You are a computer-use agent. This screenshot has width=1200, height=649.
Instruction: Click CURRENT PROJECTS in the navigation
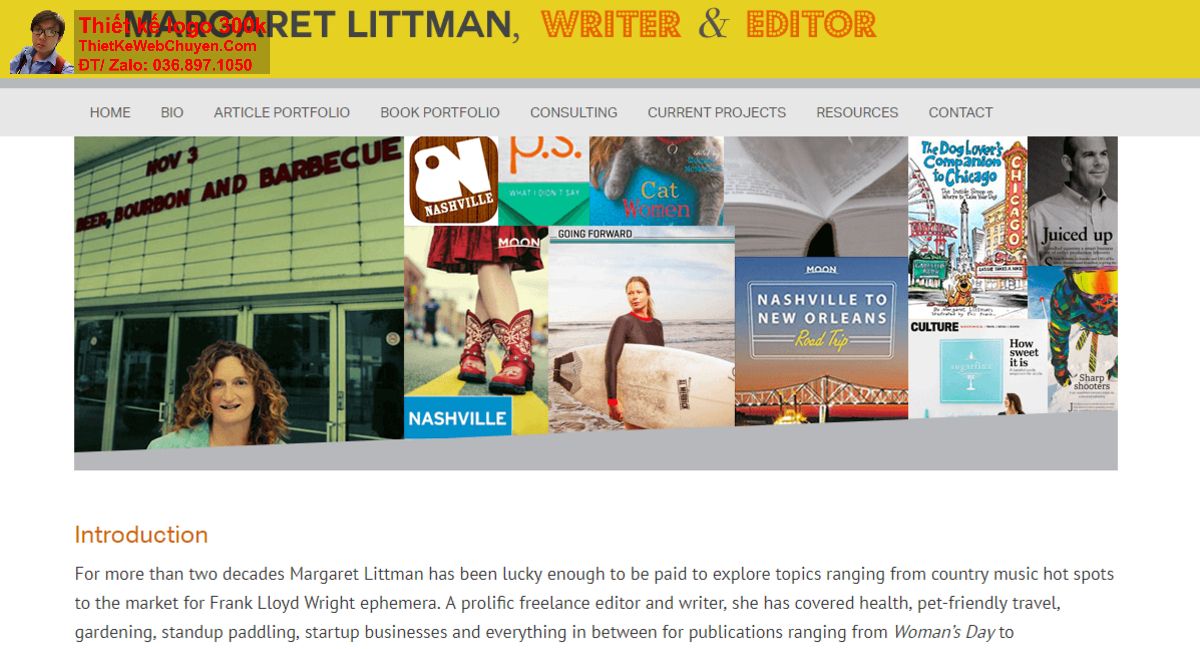[717, 112]
